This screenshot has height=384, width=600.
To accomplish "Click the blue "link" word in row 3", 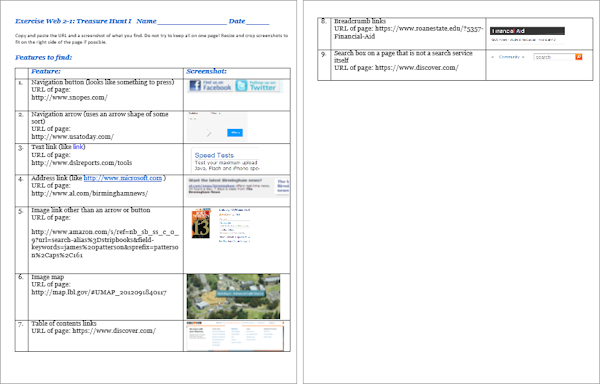I will (78, 147).
